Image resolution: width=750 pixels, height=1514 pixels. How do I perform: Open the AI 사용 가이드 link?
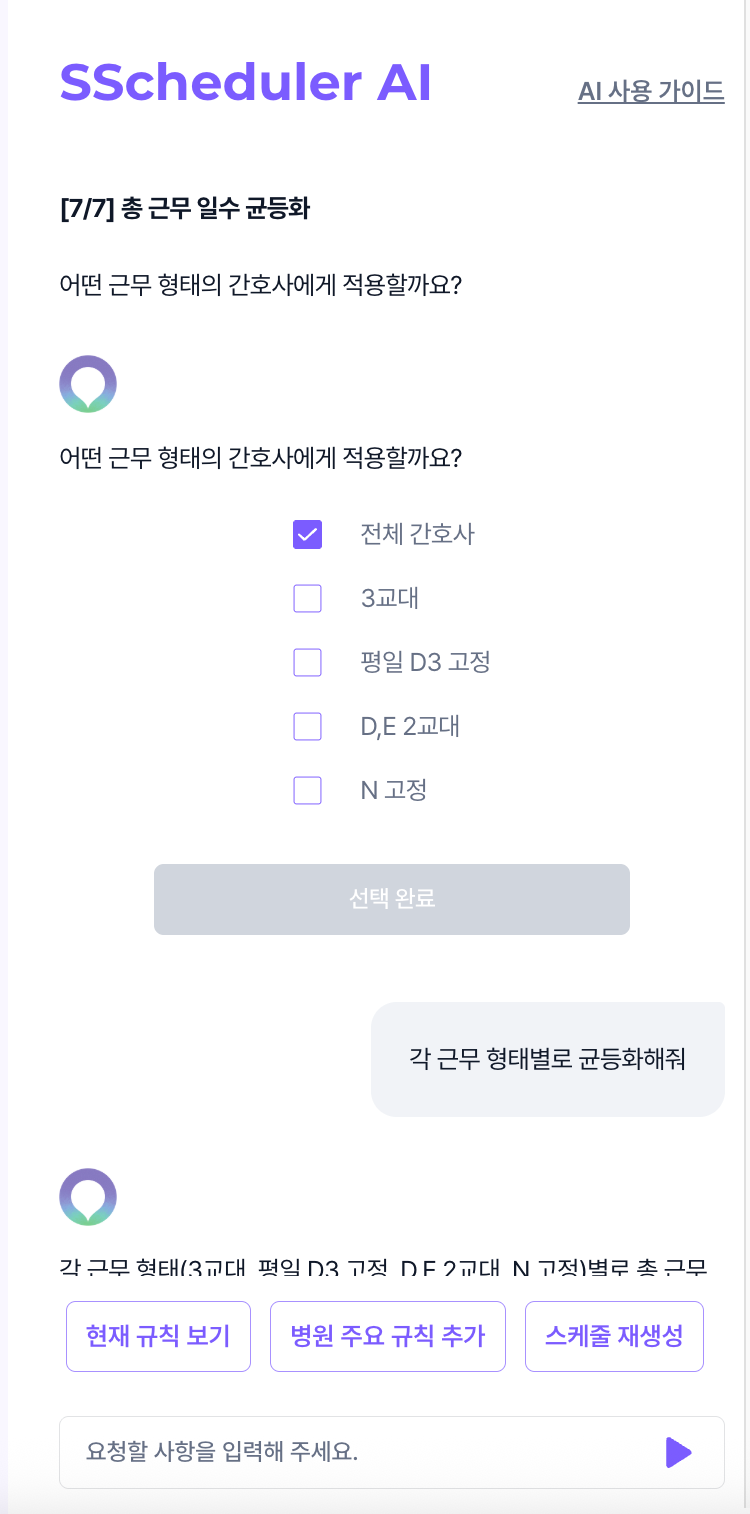(x=651, y=91)
